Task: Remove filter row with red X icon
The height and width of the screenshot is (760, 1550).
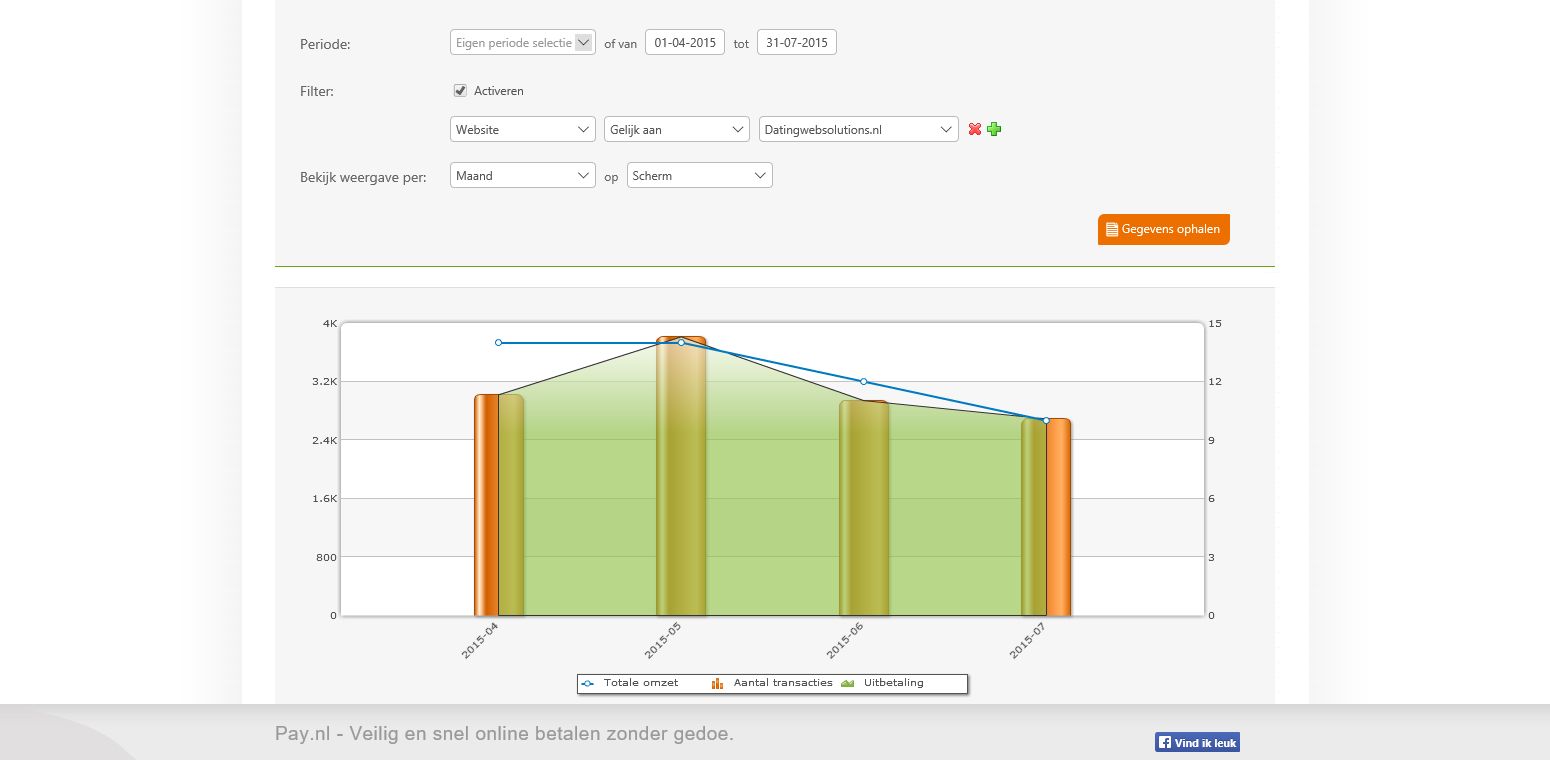Action: [975, 129]
